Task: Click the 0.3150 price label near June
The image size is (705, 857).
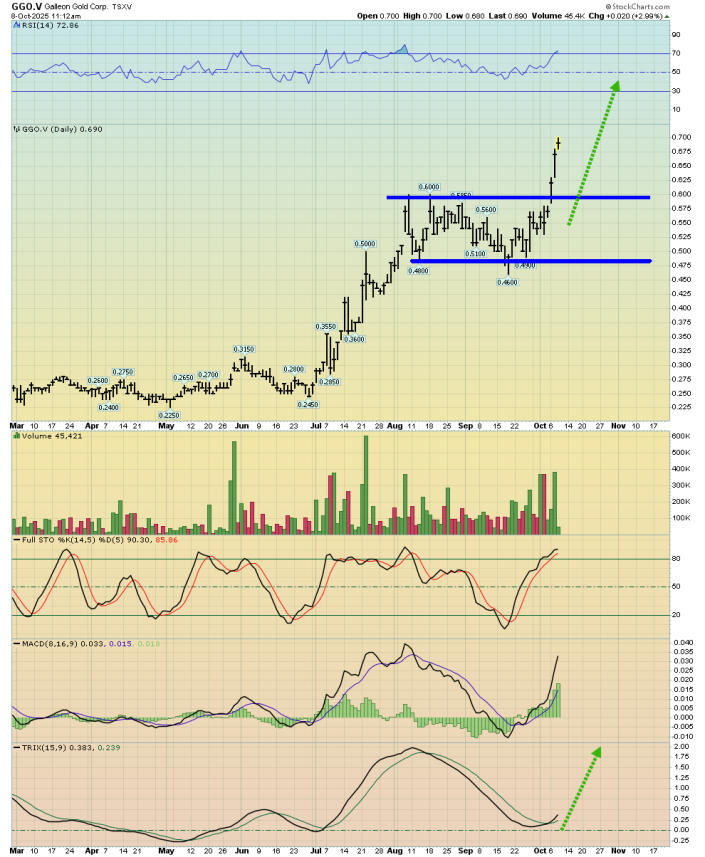Action: (244, 349)
